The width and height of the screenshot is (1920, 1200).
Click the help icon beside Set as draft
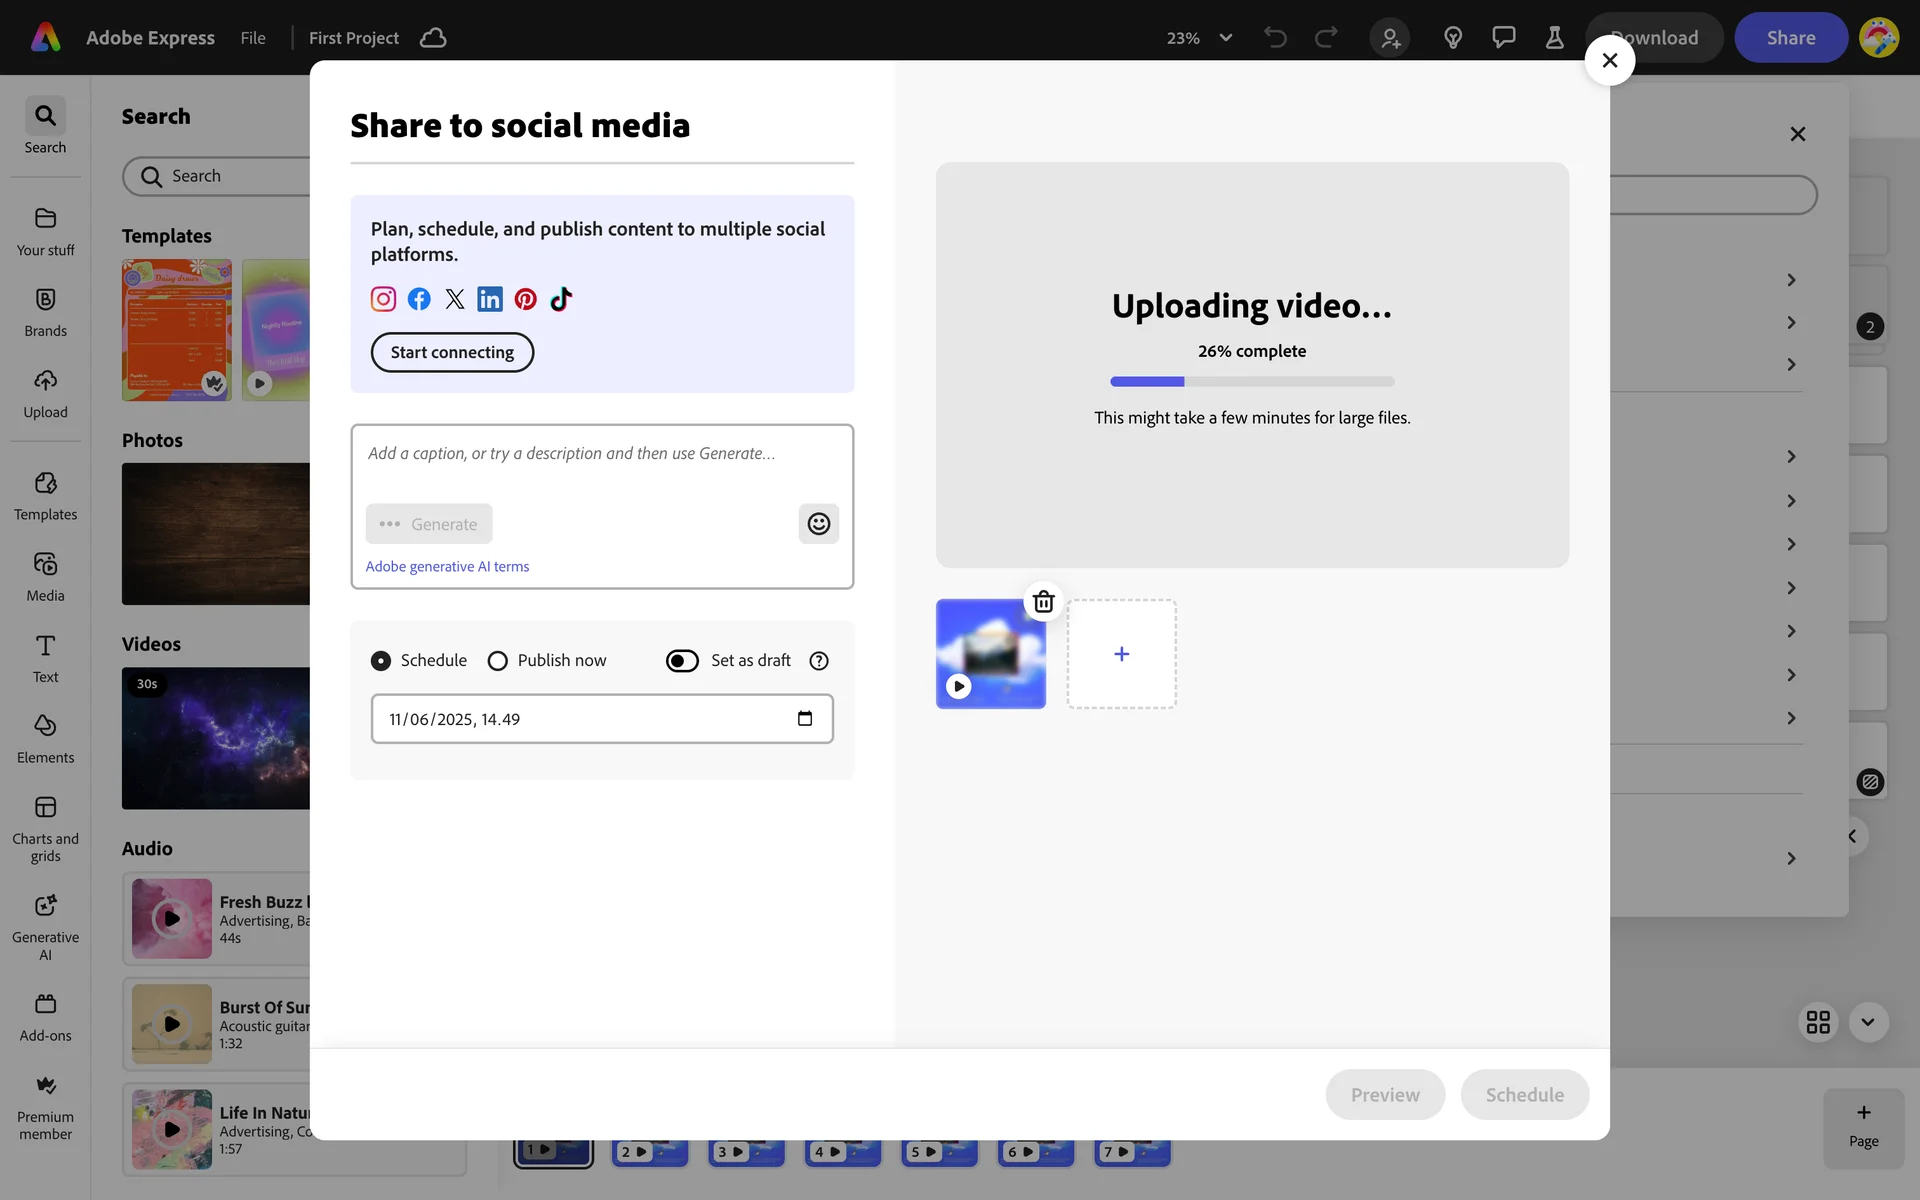click(x=819, y=661)
